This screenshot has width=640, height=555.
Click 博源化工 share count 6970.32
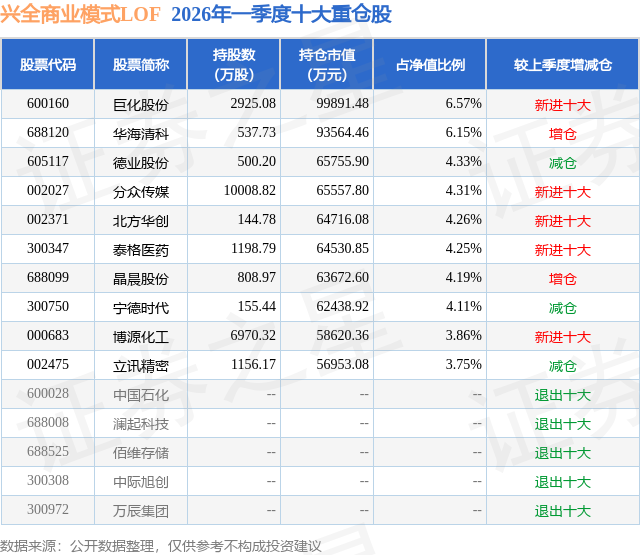click(x=253, y=335)
